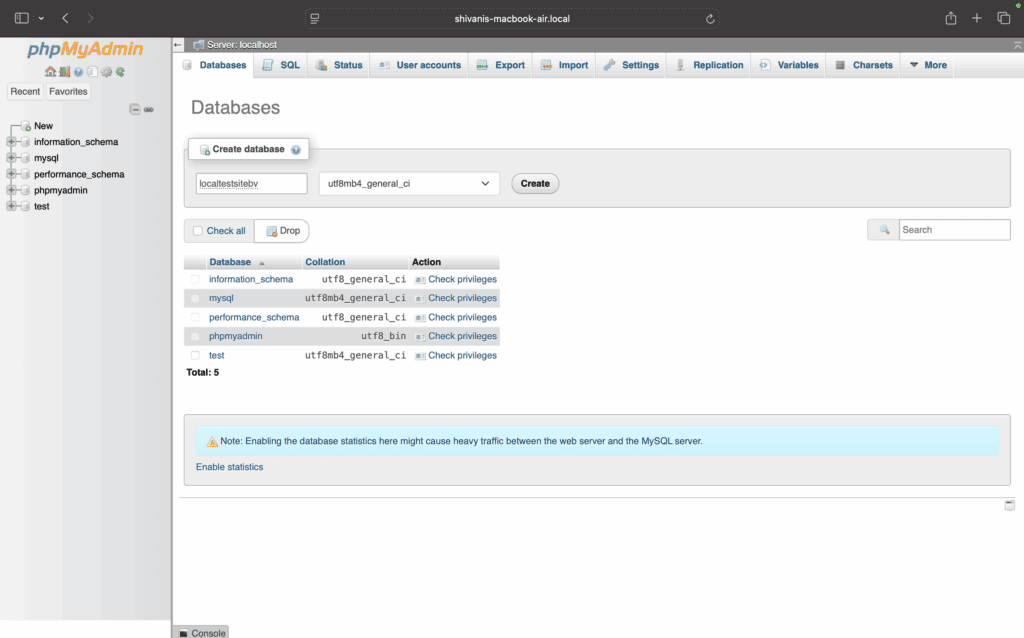Reload the page in Safari address bar
1024x638 pixels.
710,19
